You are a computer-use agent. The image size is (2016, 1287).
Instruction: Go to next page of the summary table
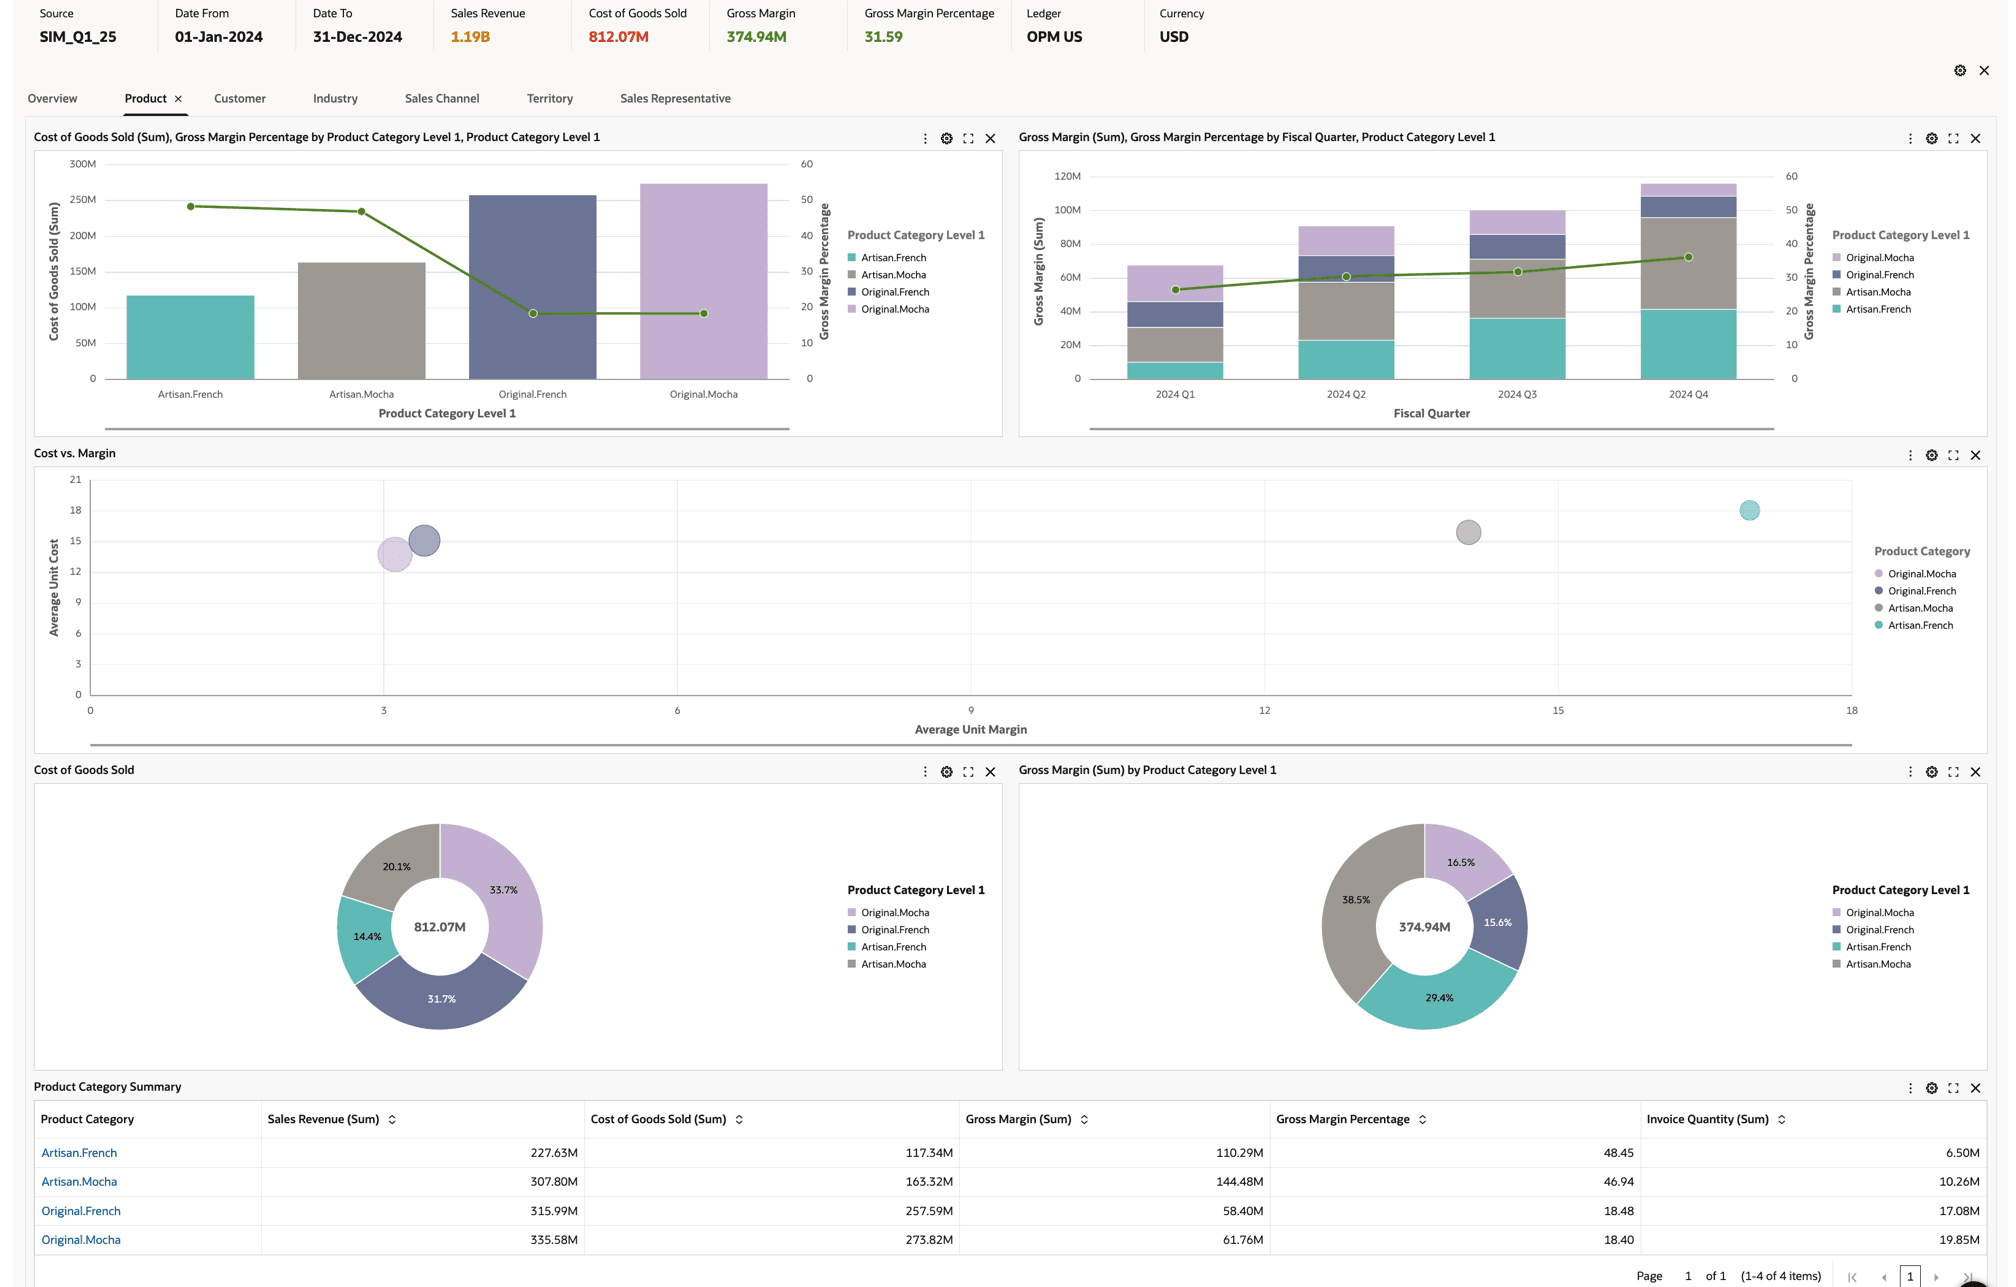pyautogui.click(x=1937, y=1277)
